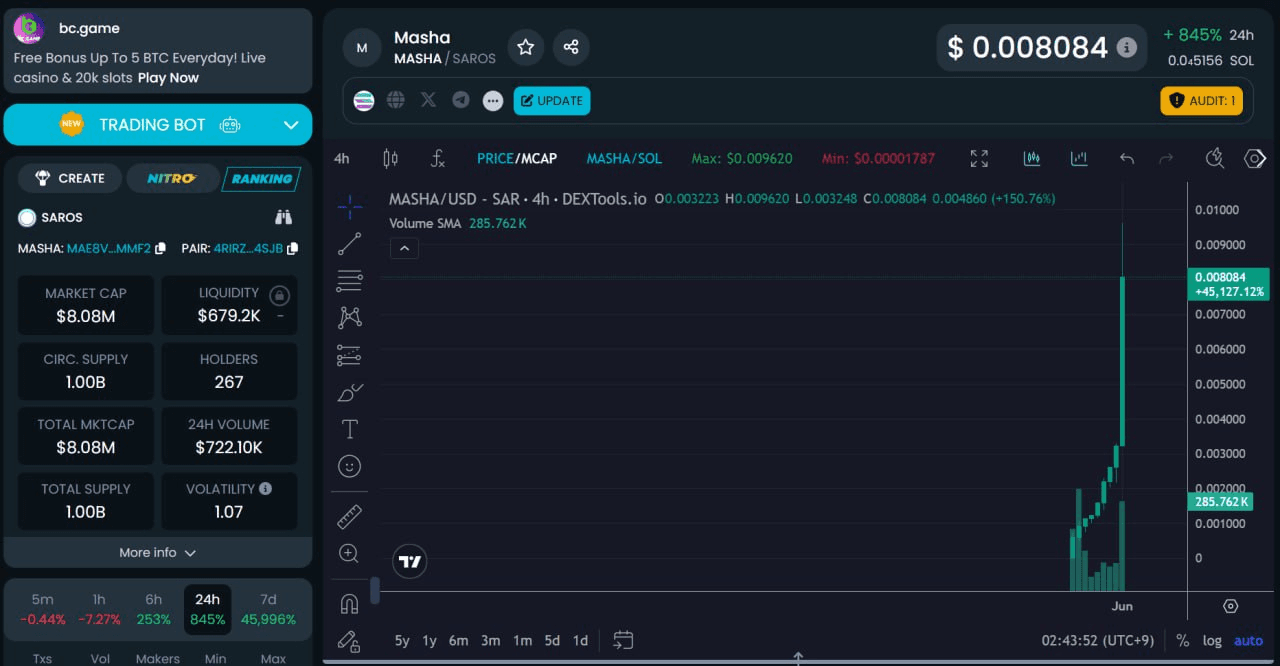Switch chart to PRICE/MCAP toggle
The height and width of the screenshot is (666, 1280).
point(517,158)
